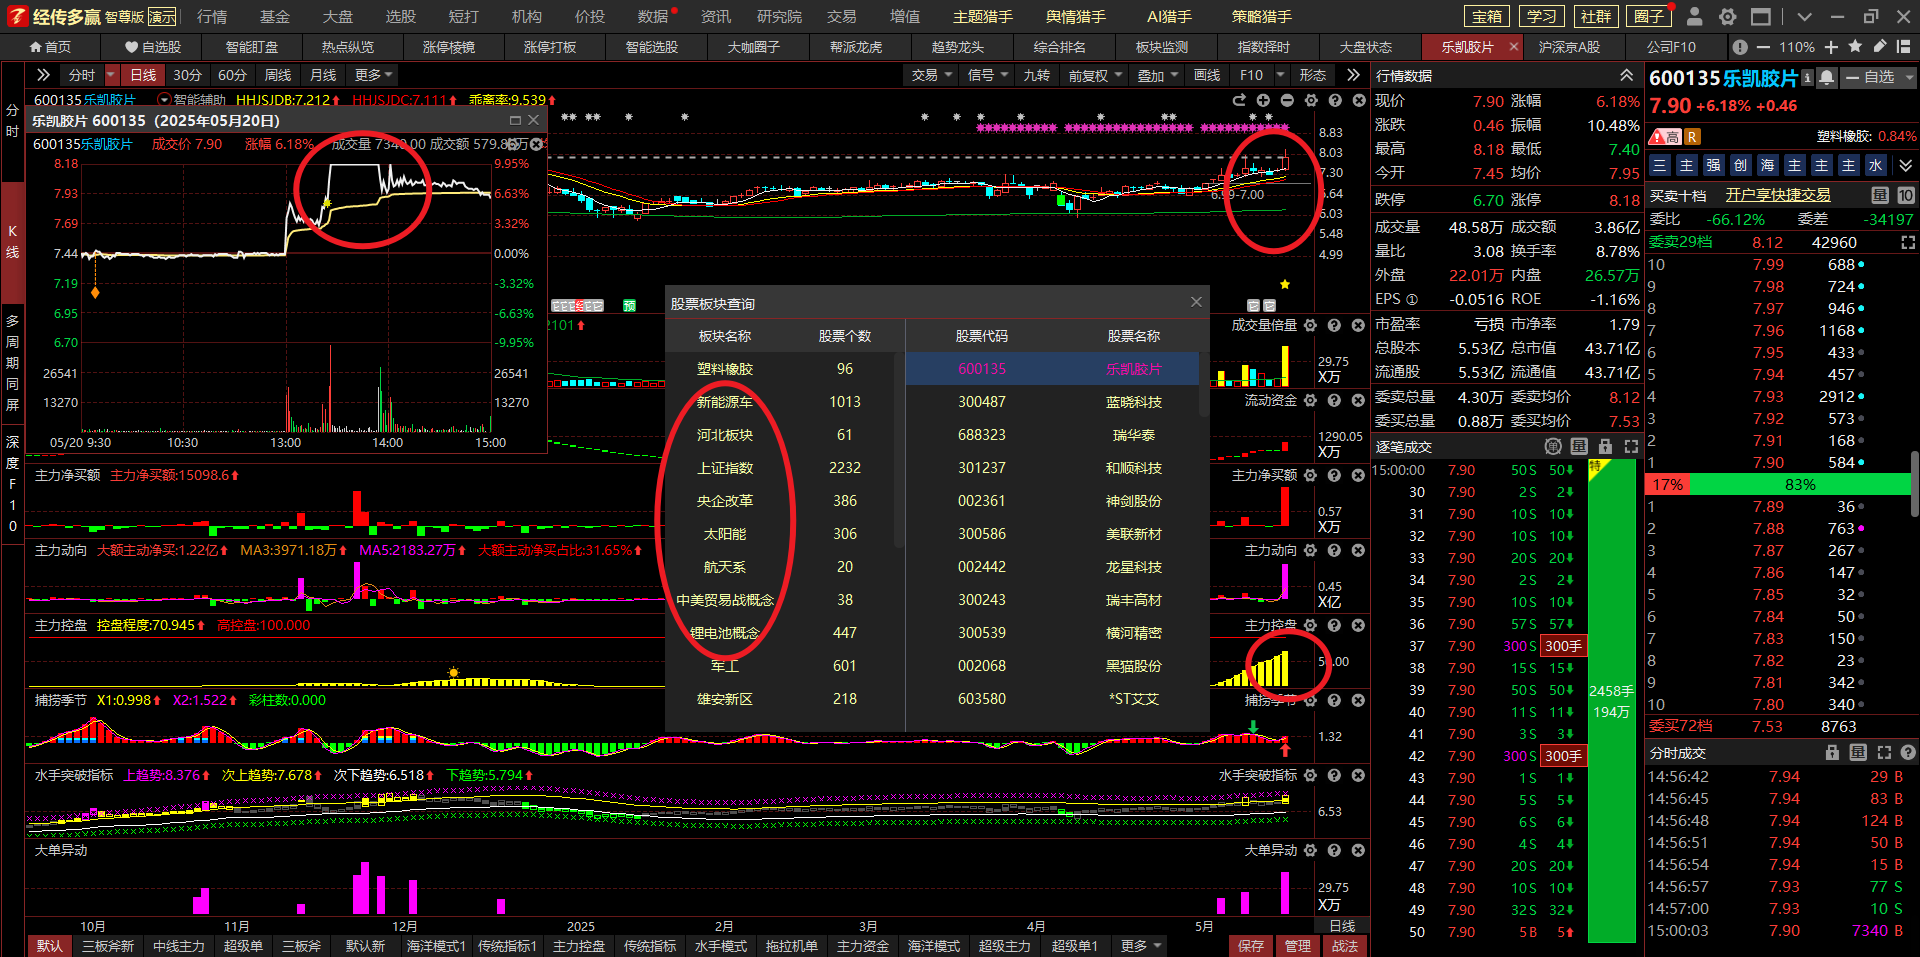Click the redo arrow icon above main K-line chart
Image resolution: width=1920 pixels, height=957 pixels.
[1239, 100]
